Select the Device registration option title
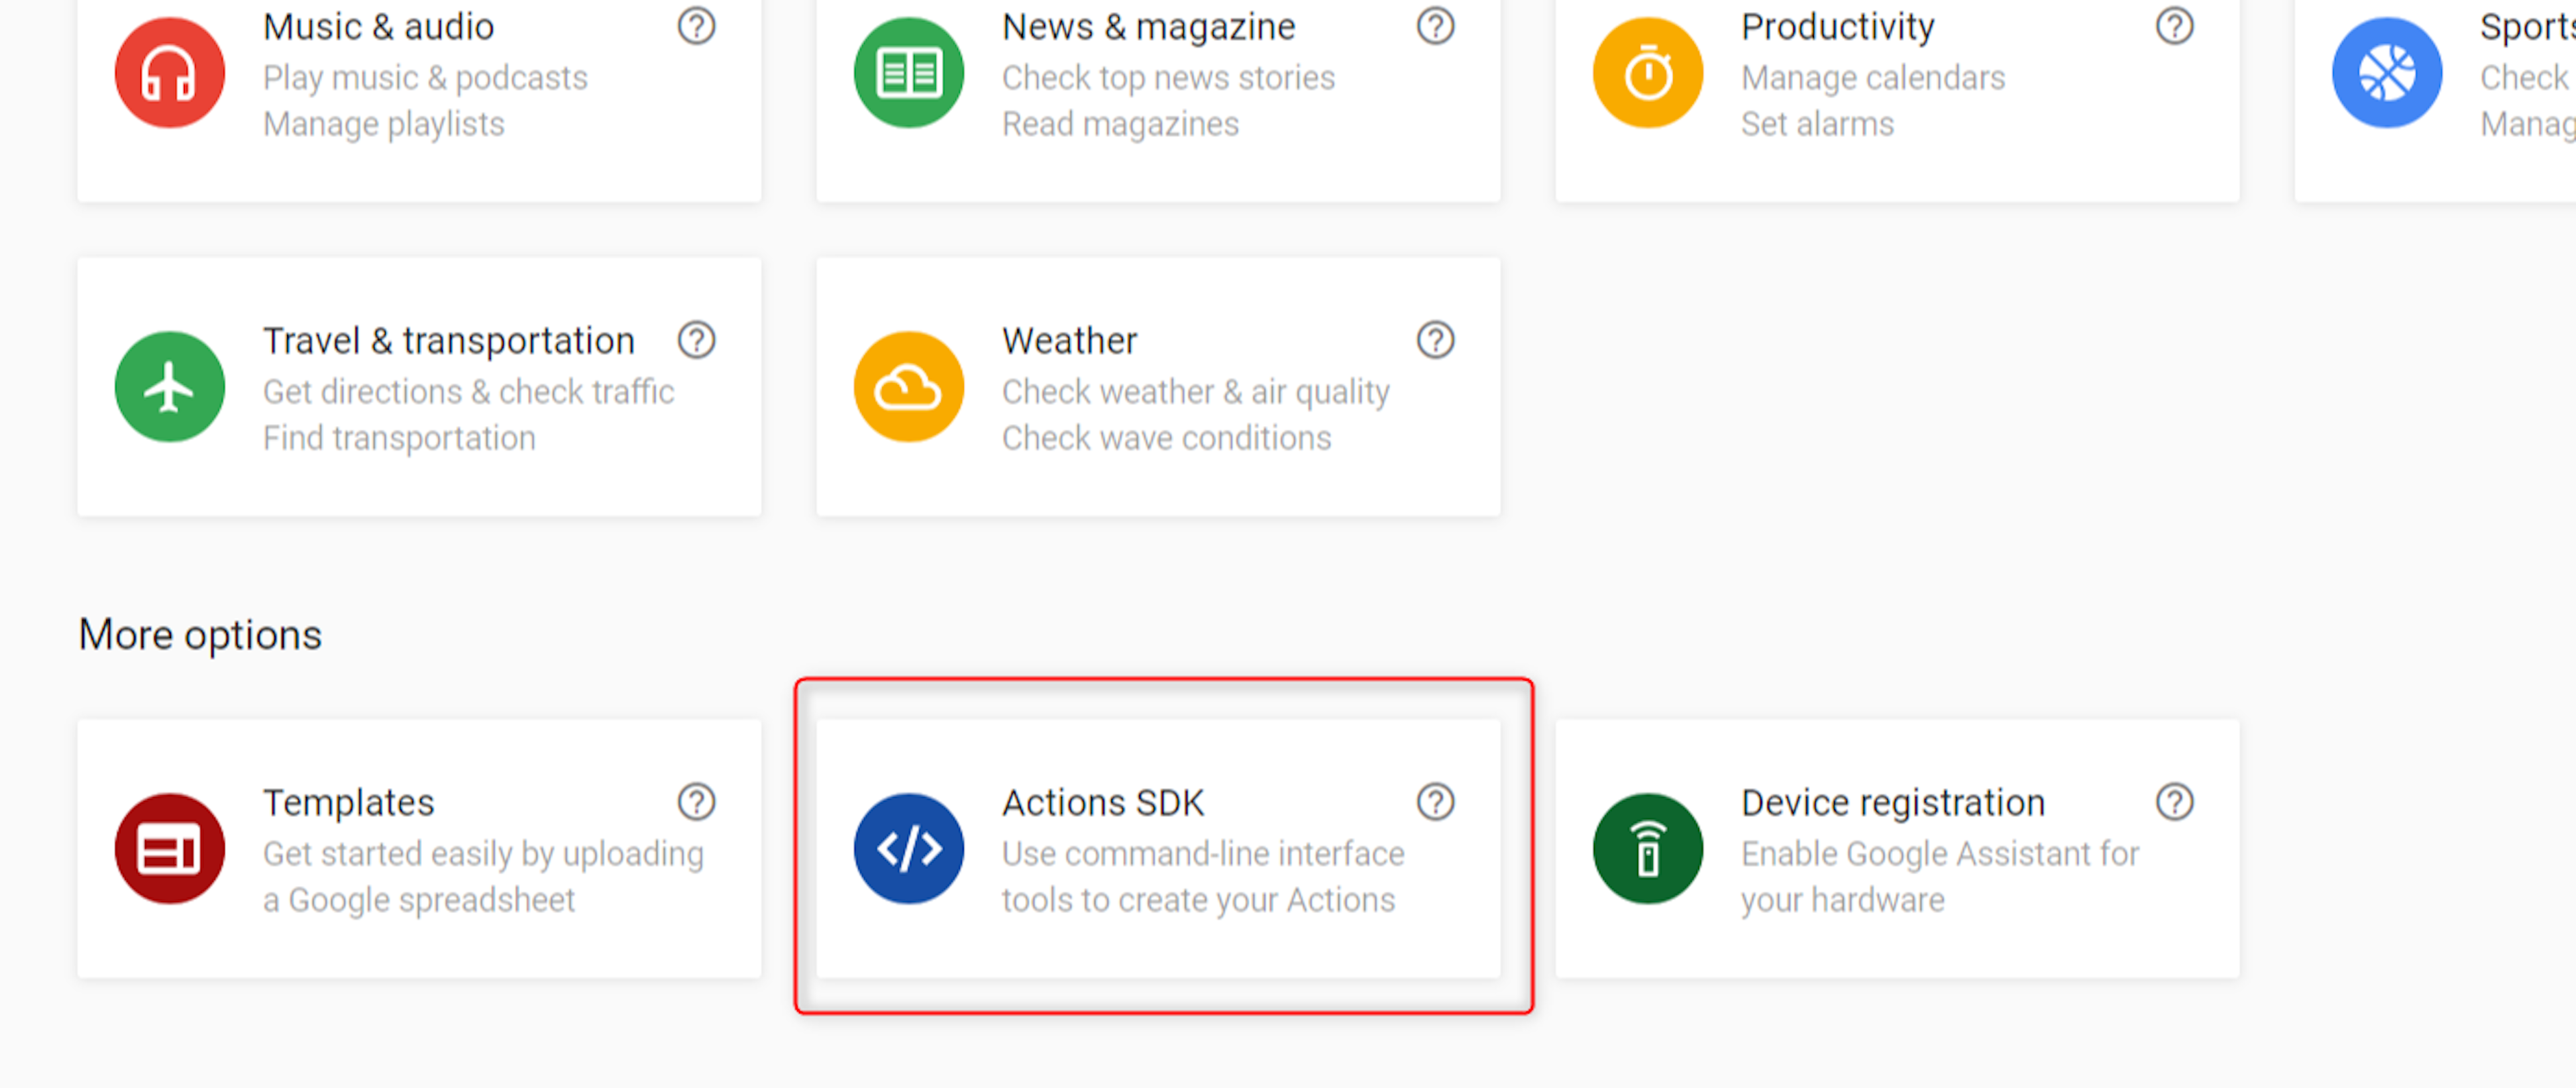 click(1892, 803)
